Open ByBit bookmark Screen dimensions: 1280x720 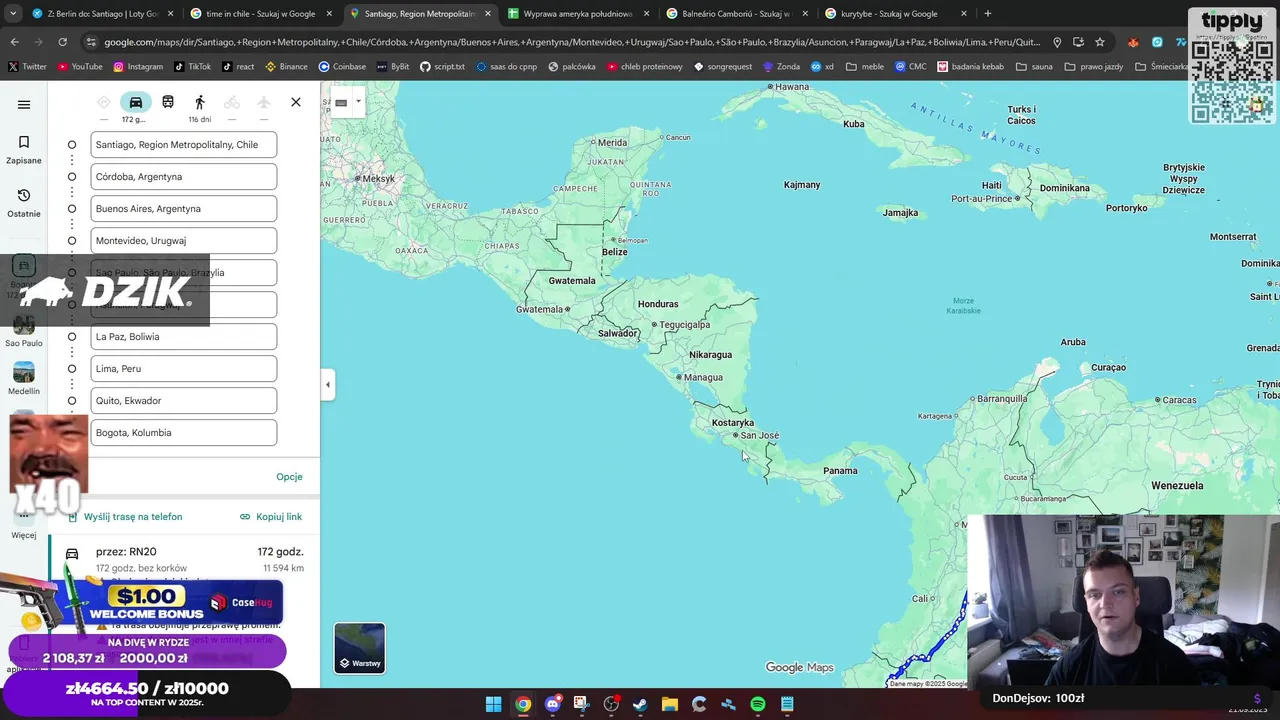pyautogui.click(x=392, y=67)
